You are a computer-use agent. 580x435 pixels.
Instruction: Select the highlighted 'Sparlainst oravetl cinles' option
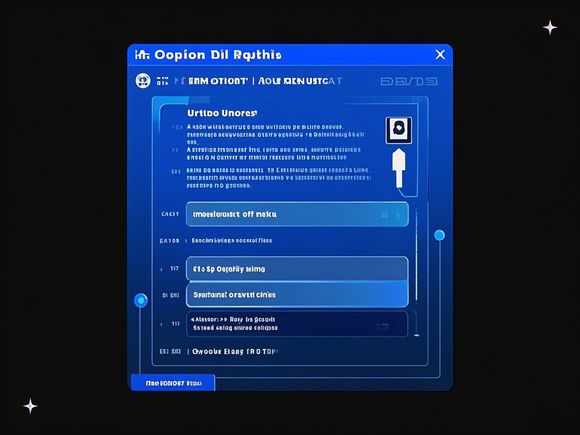tap(297, 295)
